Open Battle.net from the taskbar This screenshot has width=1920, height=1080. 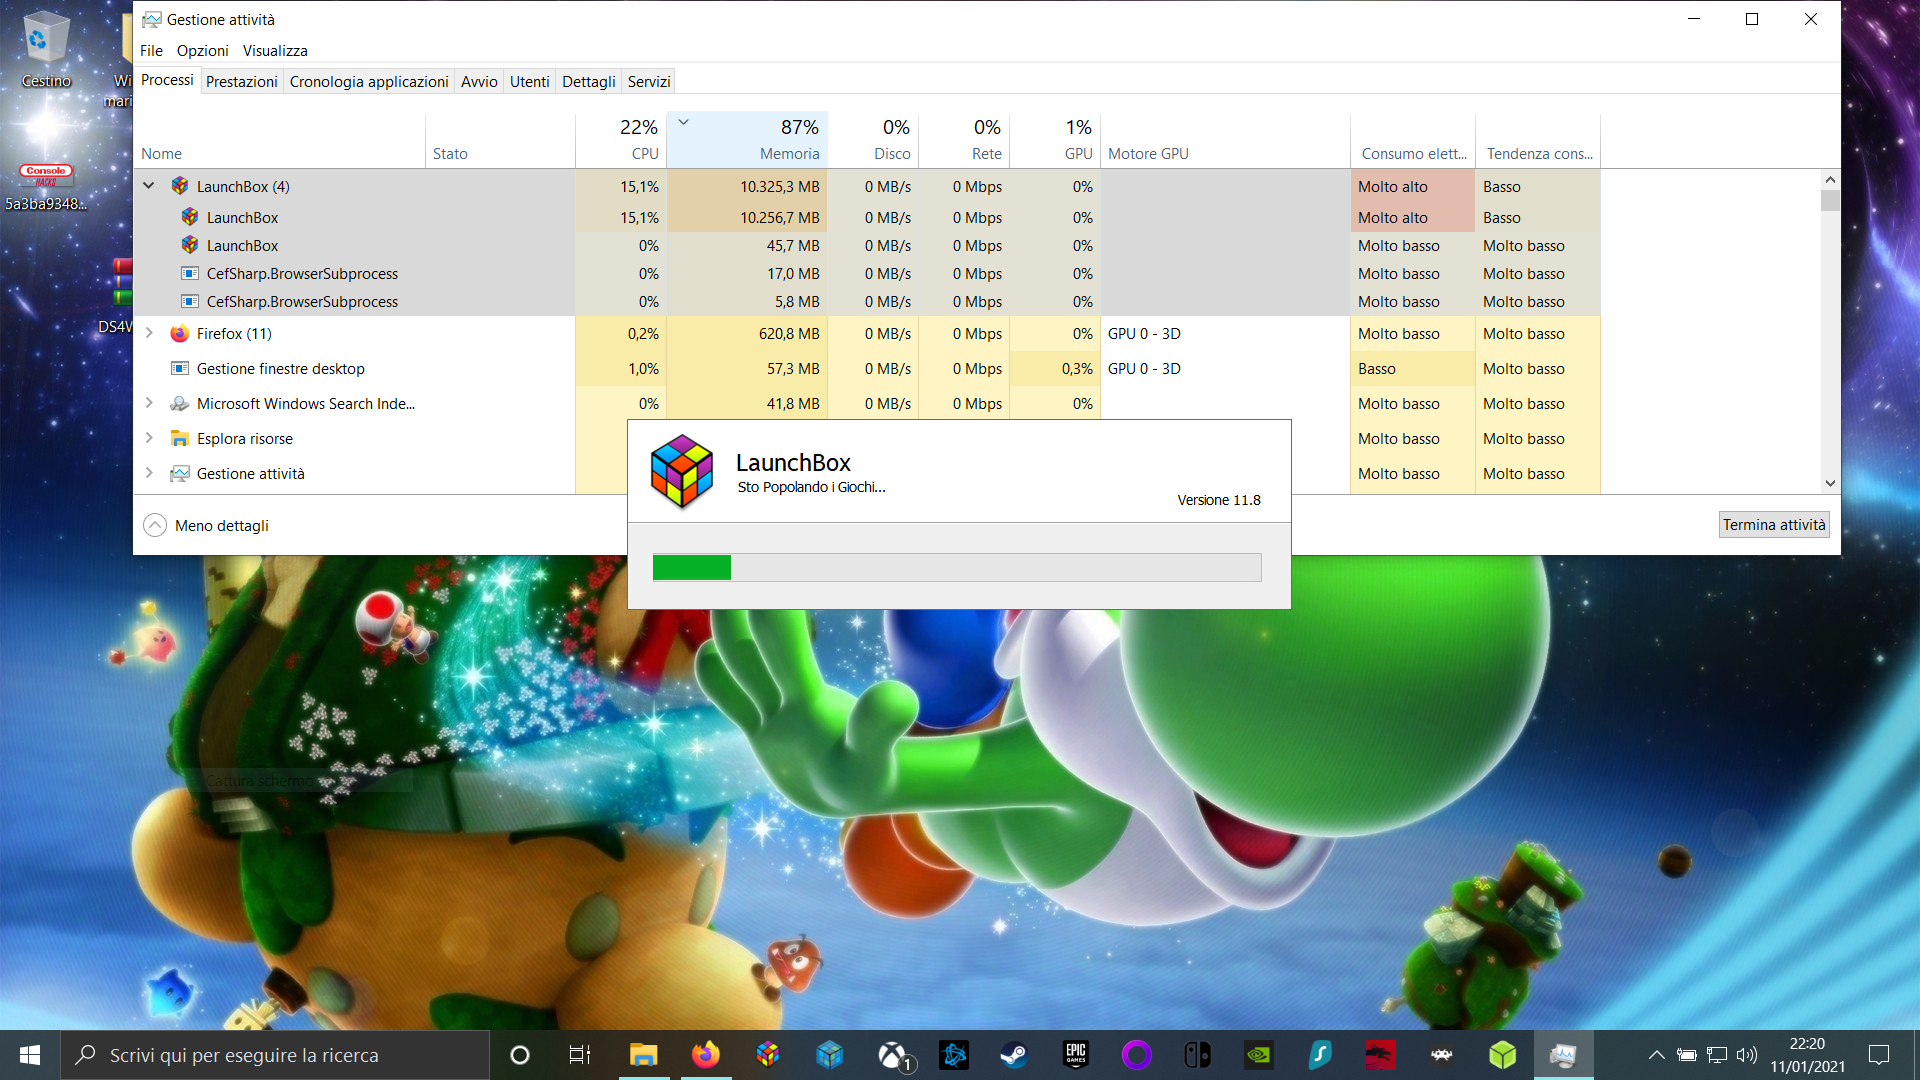(x=954, y=1055)
